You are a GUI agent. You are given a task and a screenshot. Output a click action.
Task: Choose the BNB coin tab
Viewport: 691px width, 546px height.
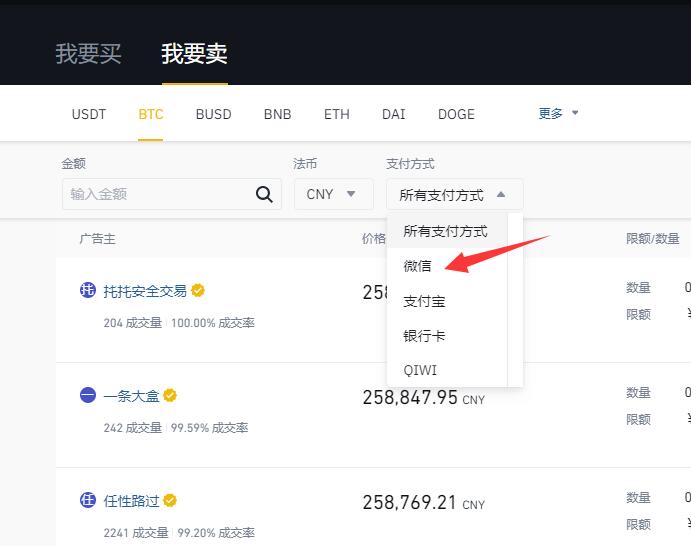[277, 114]
